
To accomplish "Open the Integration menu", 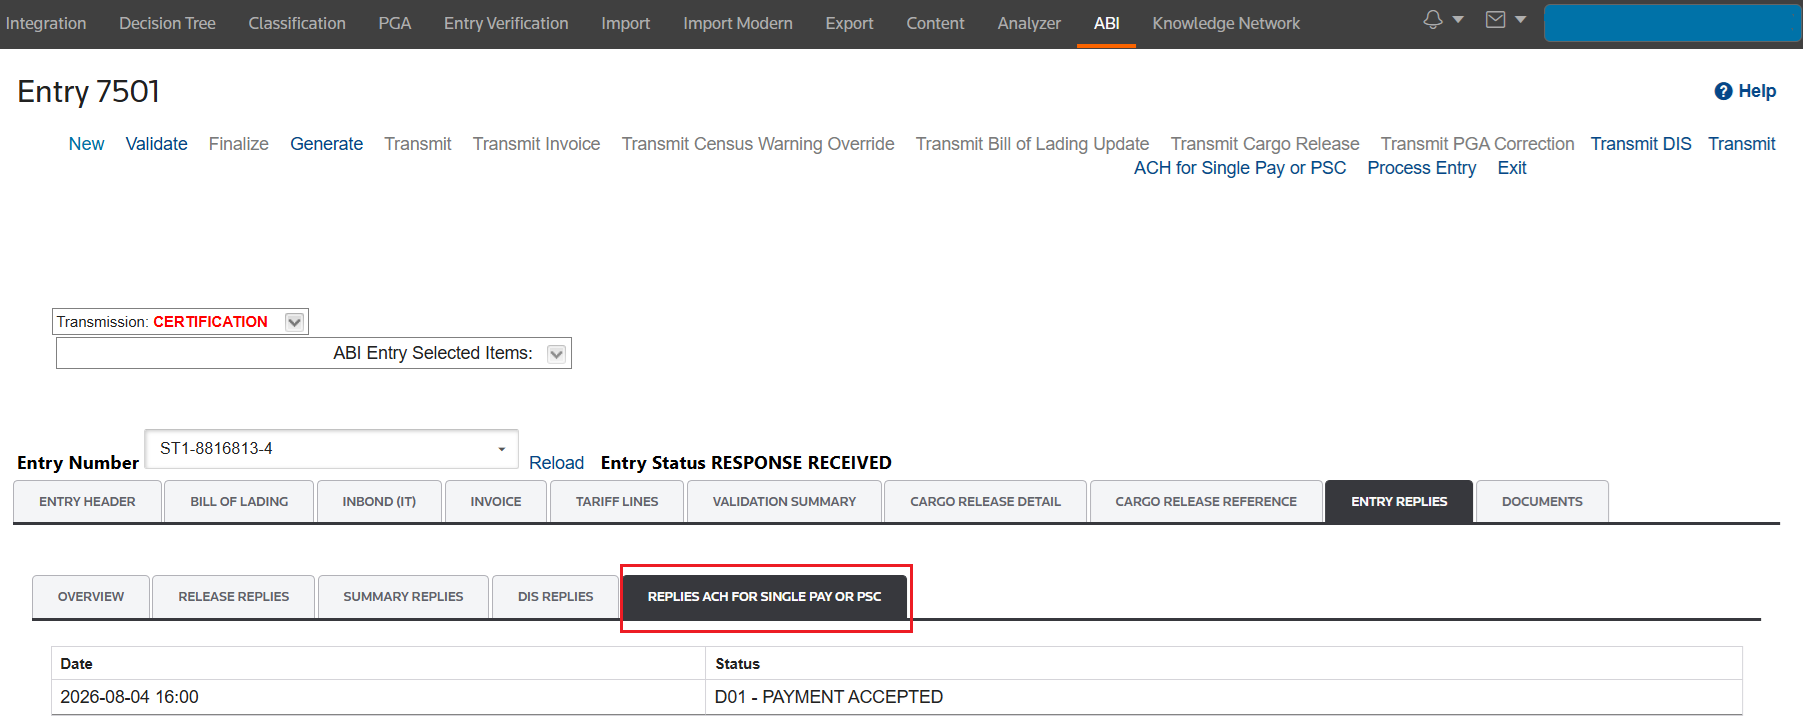I will (x=45, y=23).
